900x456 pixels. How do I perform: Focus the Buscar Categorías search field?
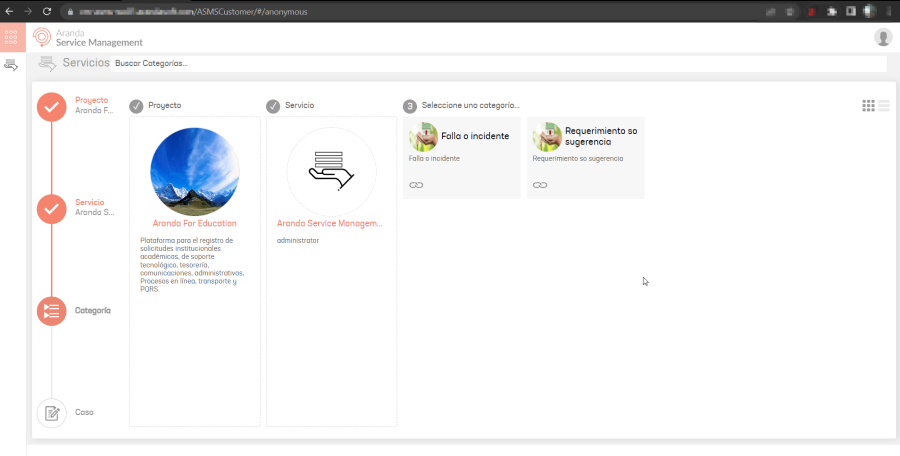[498, 64]
